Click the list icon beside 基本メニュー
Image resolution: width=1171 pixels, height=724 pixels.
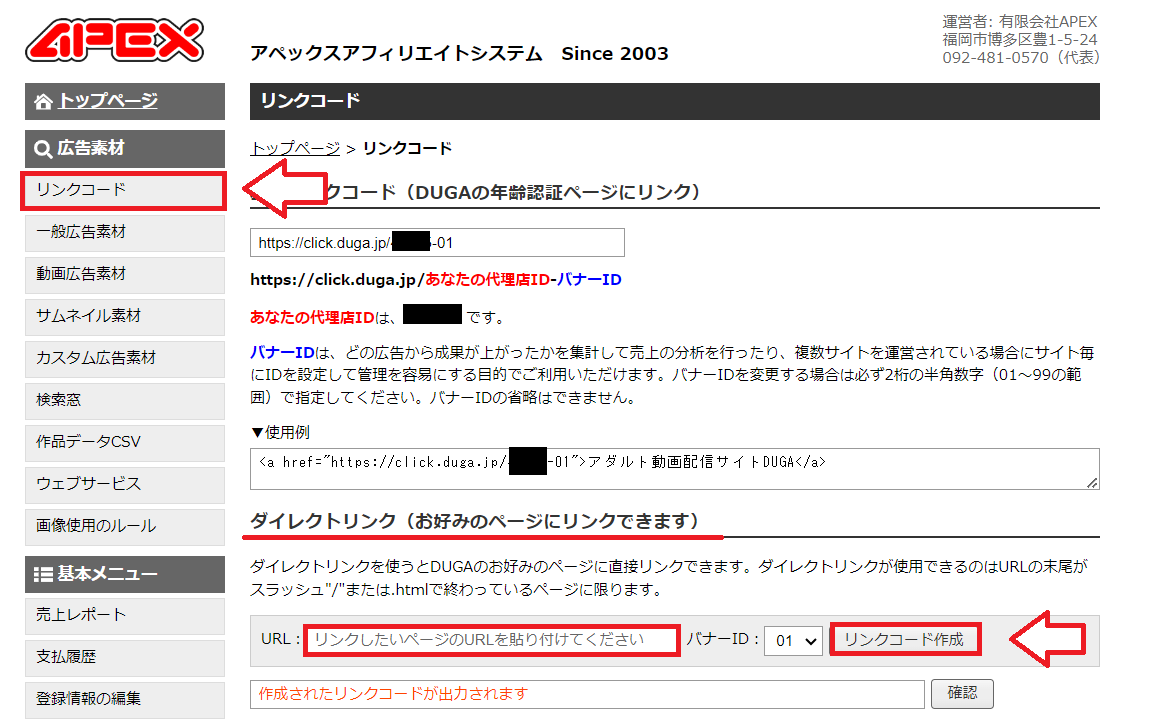point(43,575)
